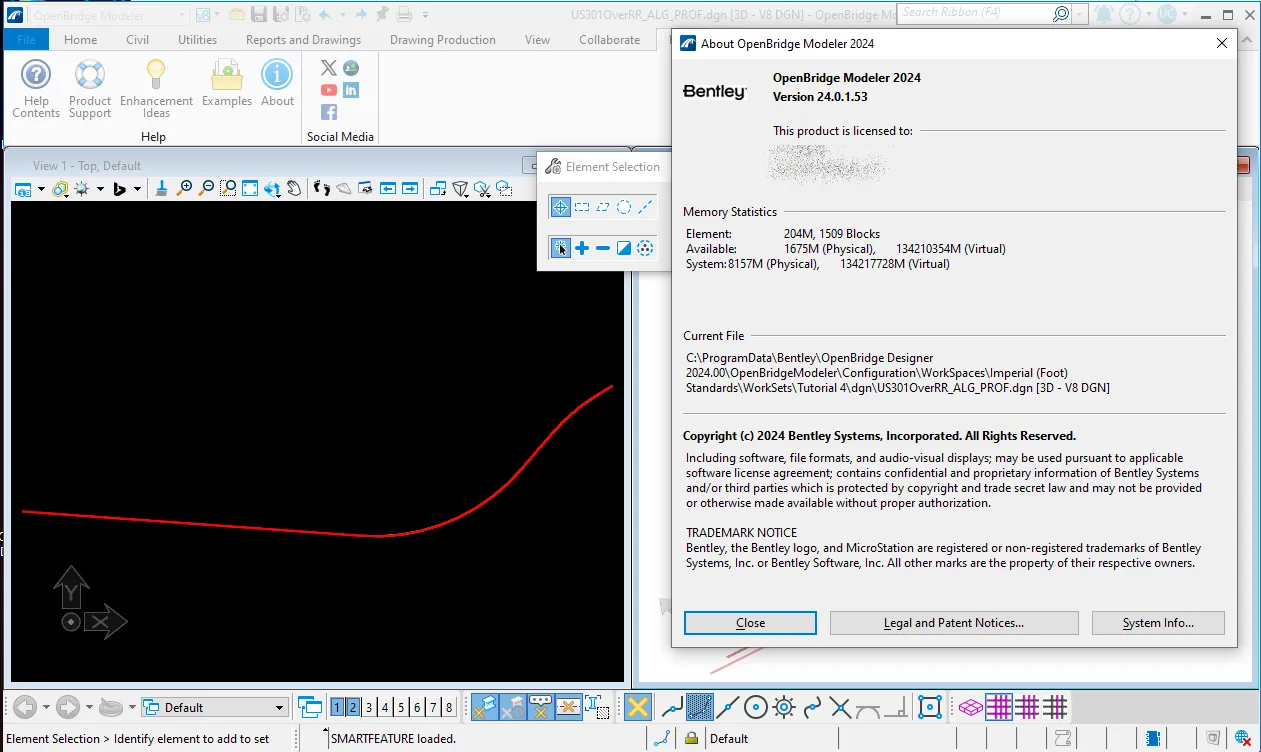Screen dimensions: 1261x752
Task: Toggle view 5 button in view toggles
Action: pyautogui.click(x=401, y=707)
